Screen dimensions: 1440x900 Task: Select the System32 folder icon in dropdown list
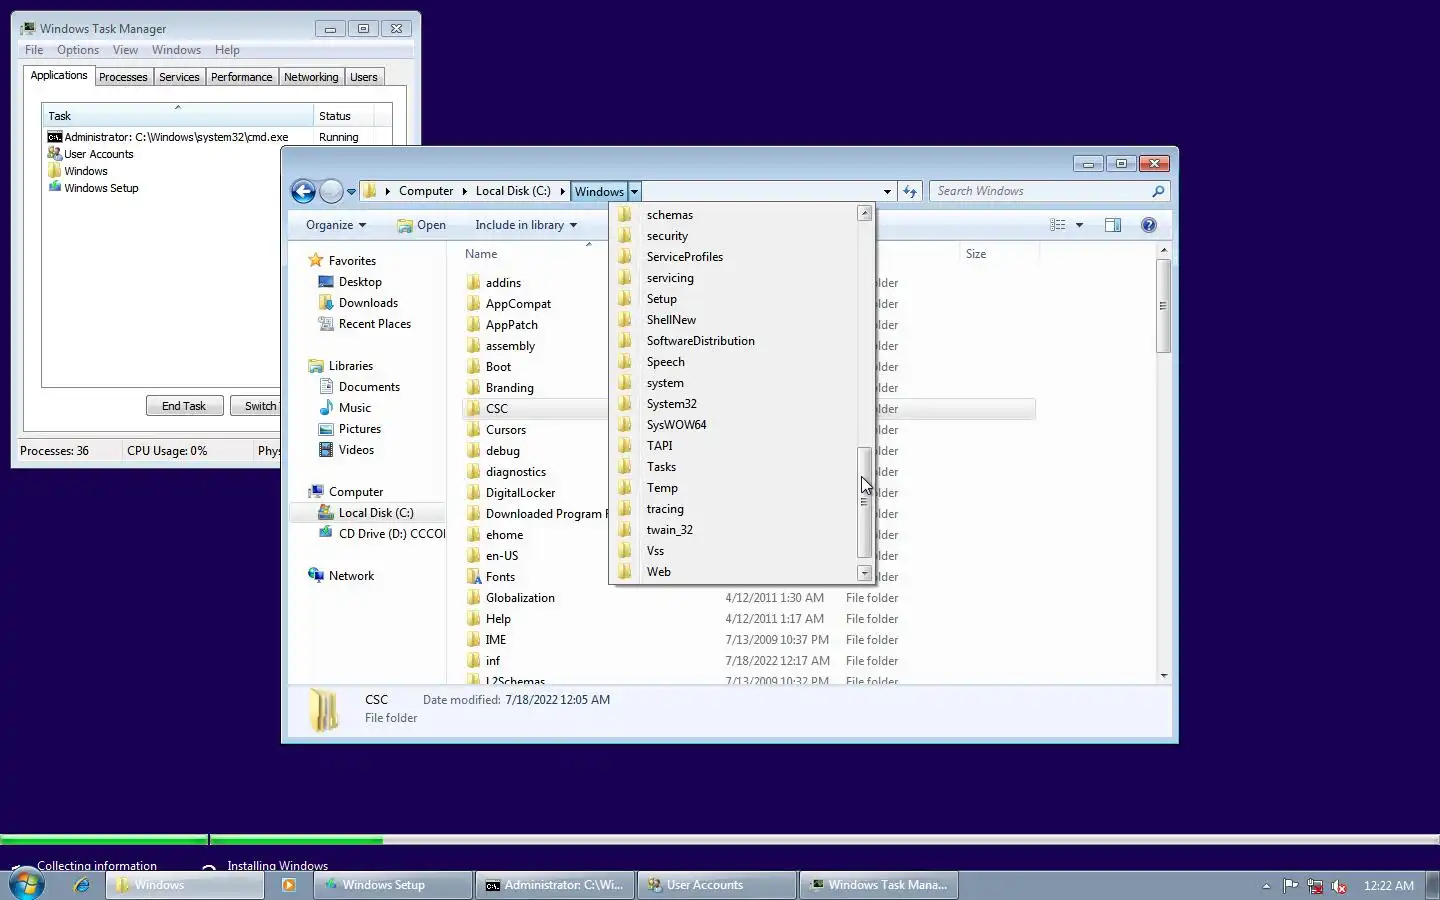click(625, 403)
